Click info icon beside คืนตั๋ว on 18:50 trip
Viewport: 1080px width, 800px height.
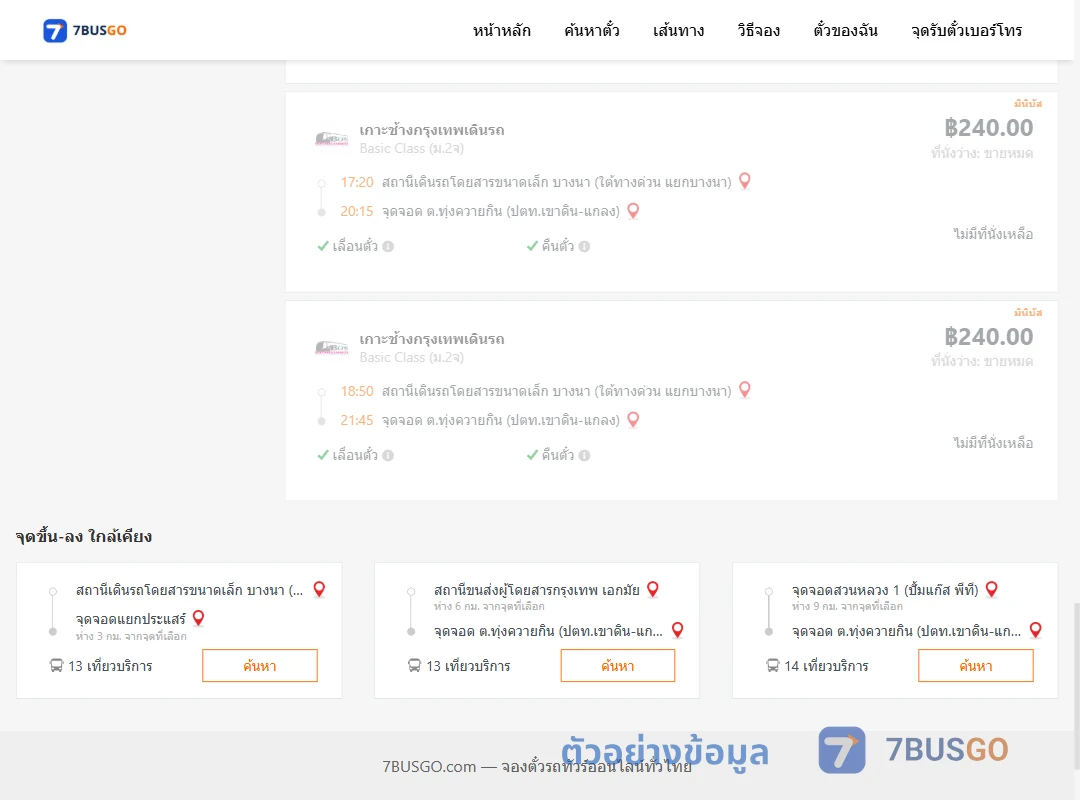[x=584, y=455]
